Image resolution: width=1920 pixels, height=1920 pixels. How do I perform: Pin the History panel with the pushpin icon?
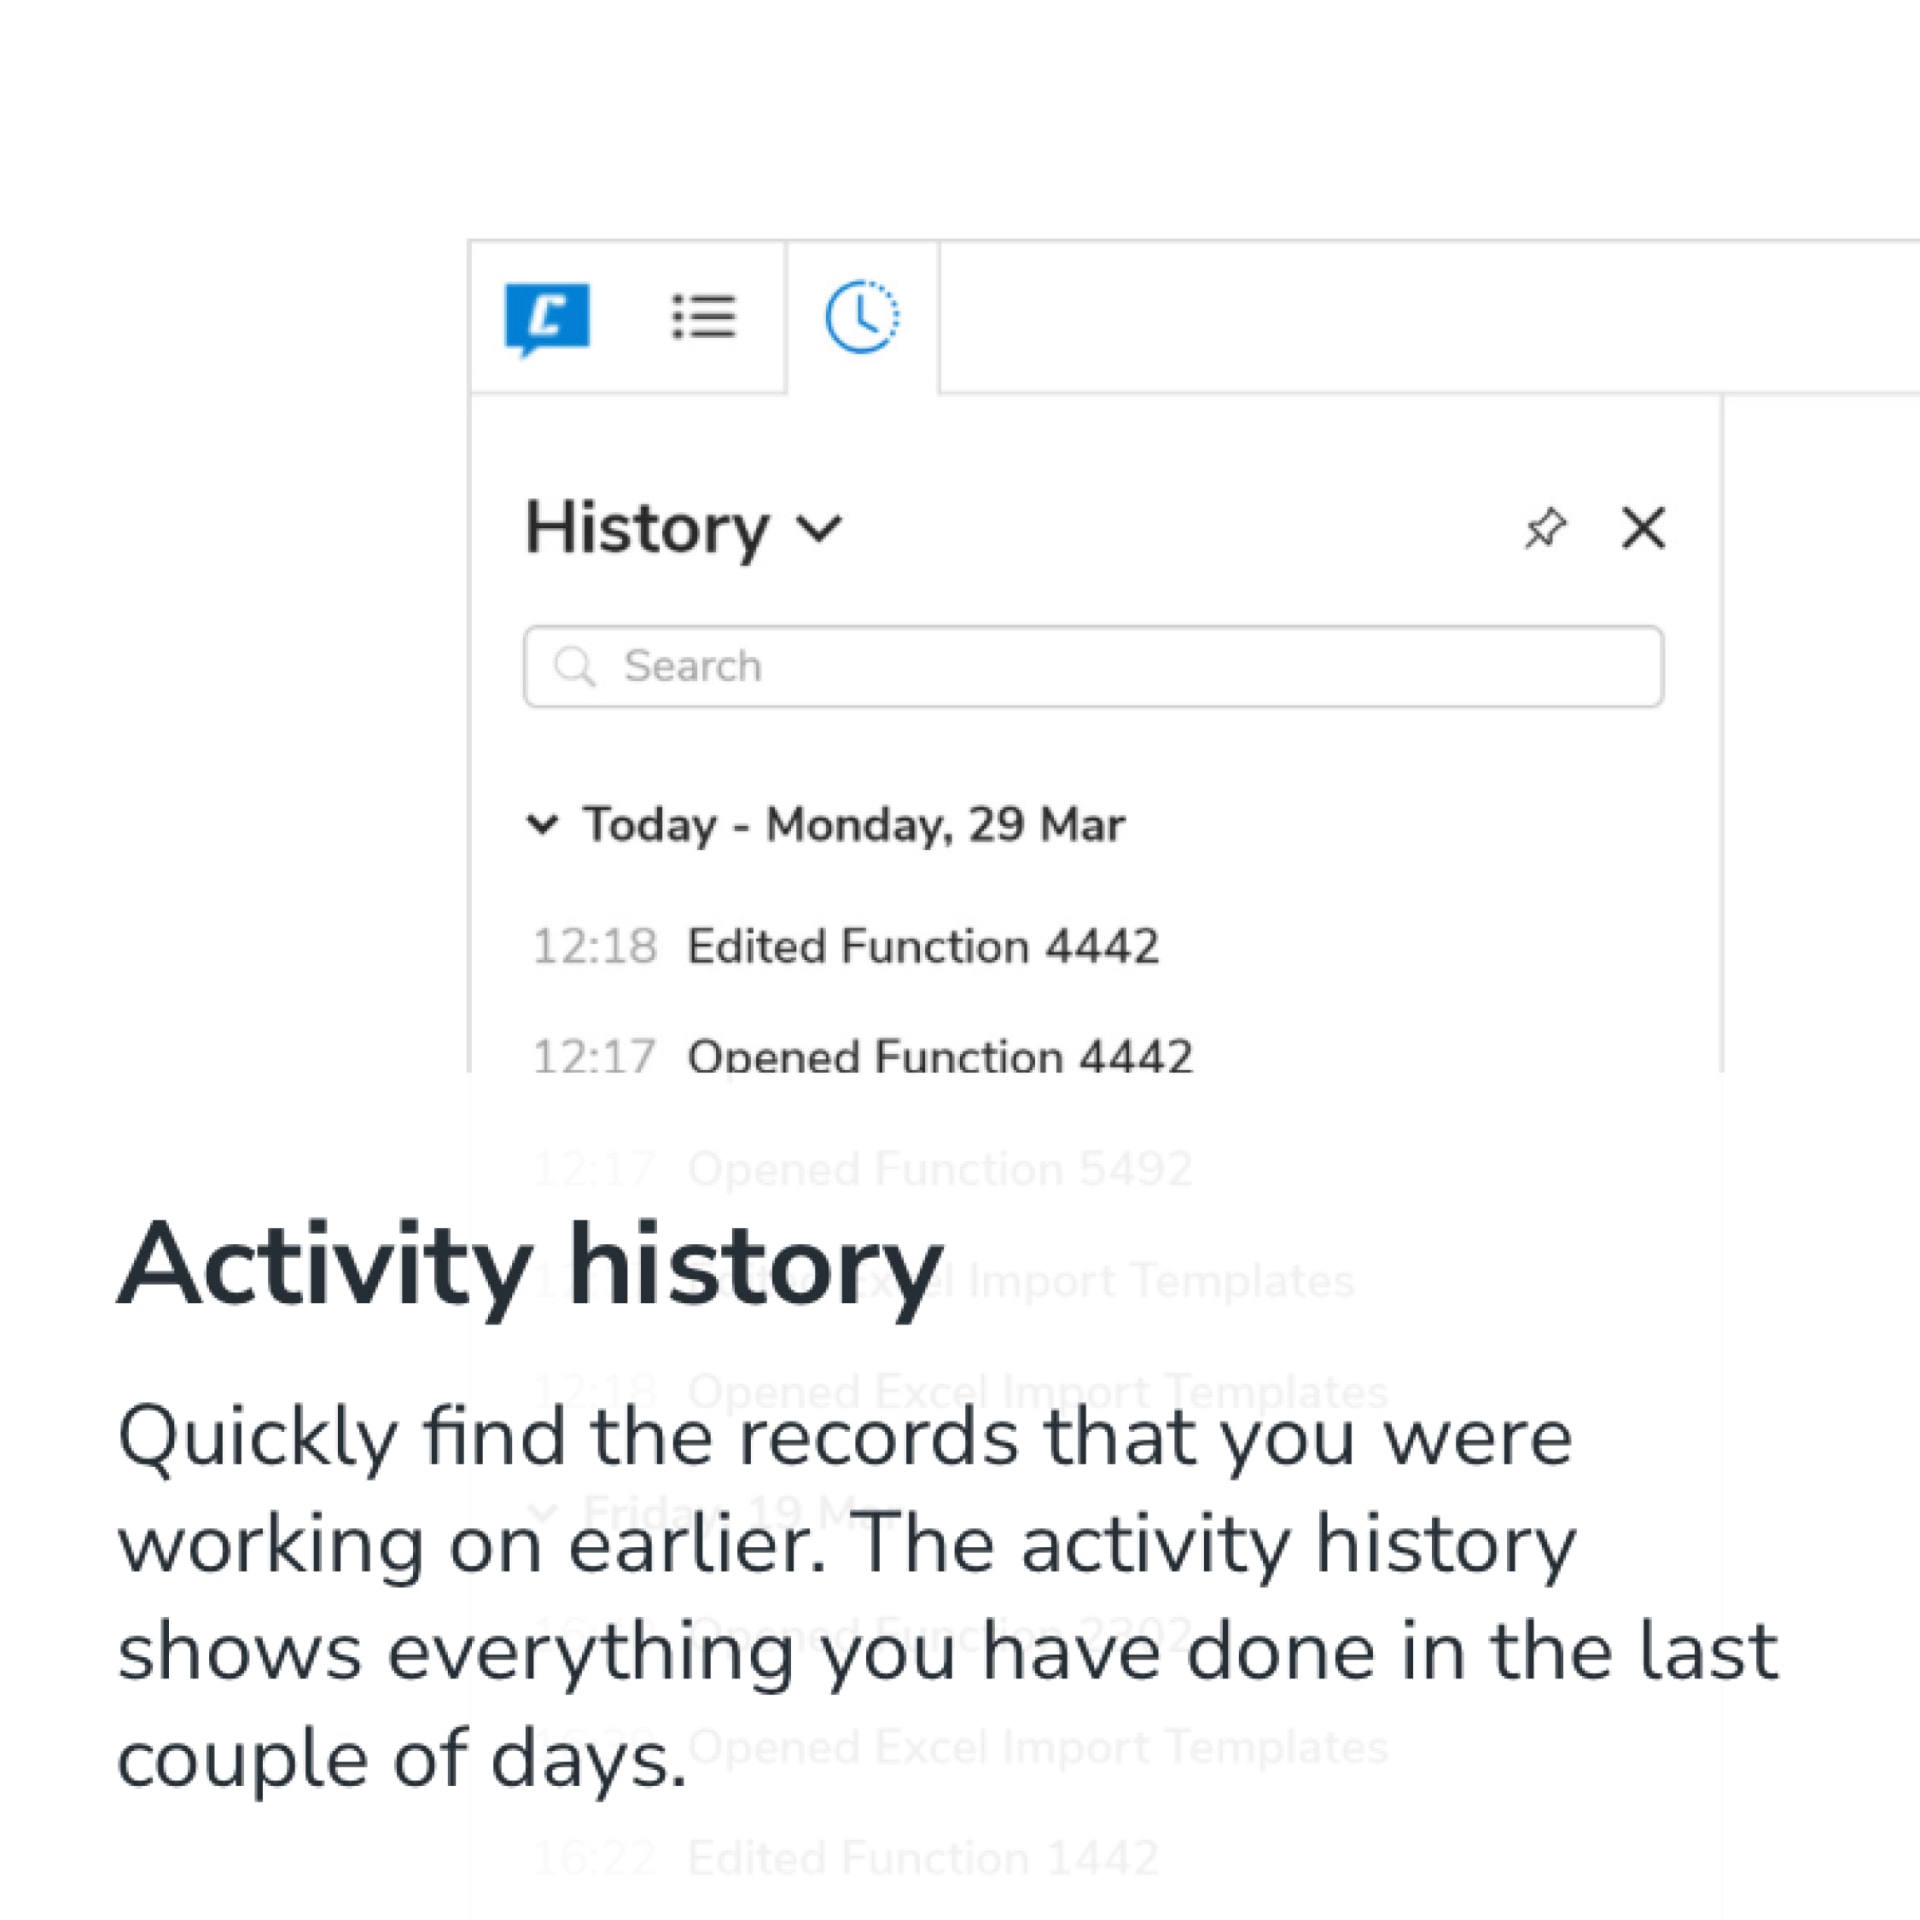(1545, 528)
